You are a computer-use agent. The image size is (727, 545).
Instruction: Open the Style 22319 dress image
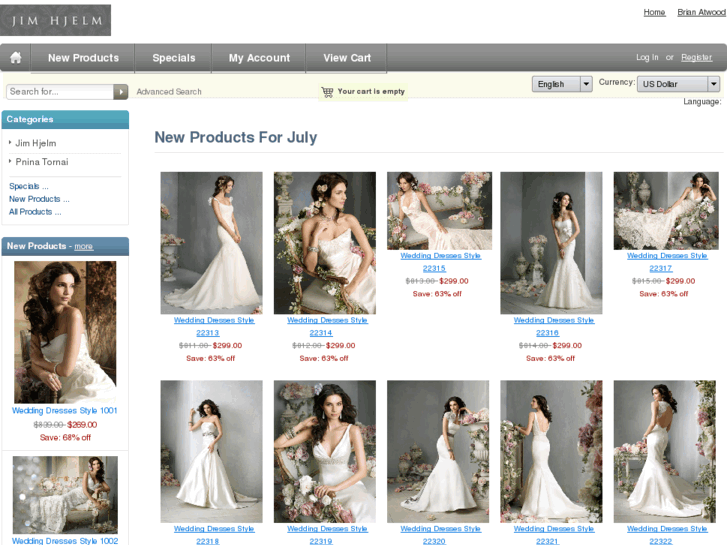325,452
